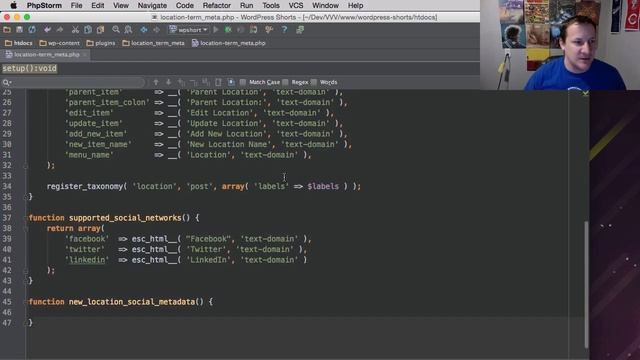Click the last green toolbar icon
The height and width of the screenshot is (360, 640).
point(300,30)
